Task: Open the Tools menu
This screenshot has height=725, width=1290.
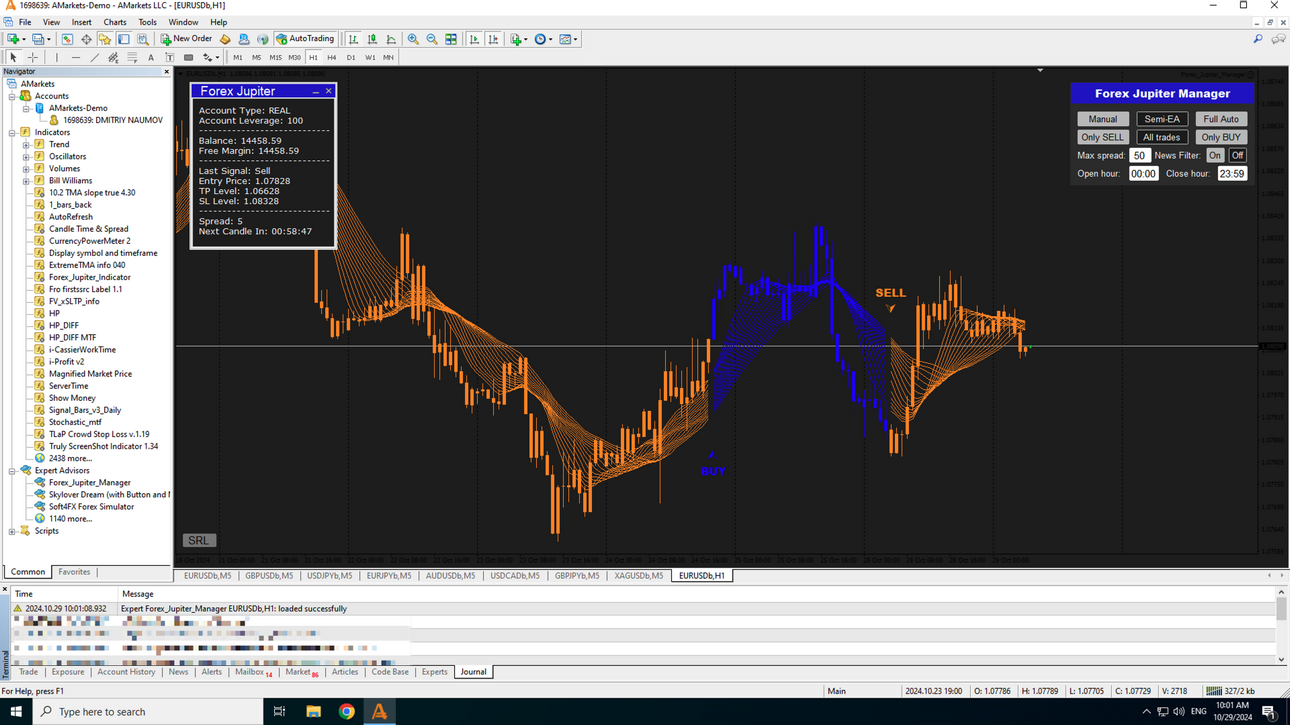Action: pyautogui.click(x=147, y=22)
